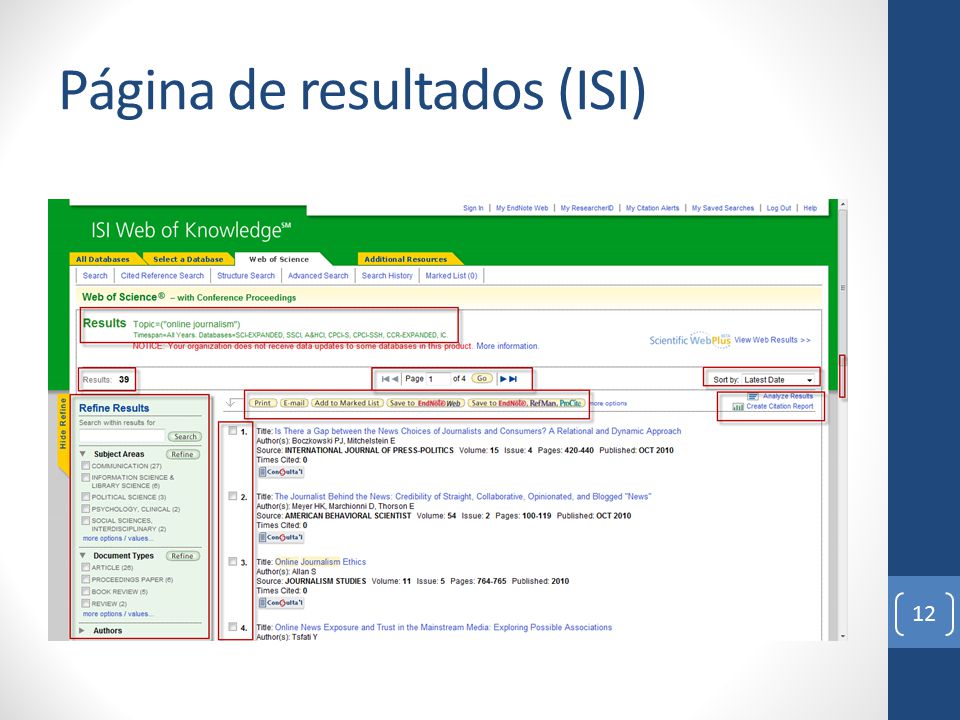Open Consulta'l button under result 2

(x=280, y=538)
